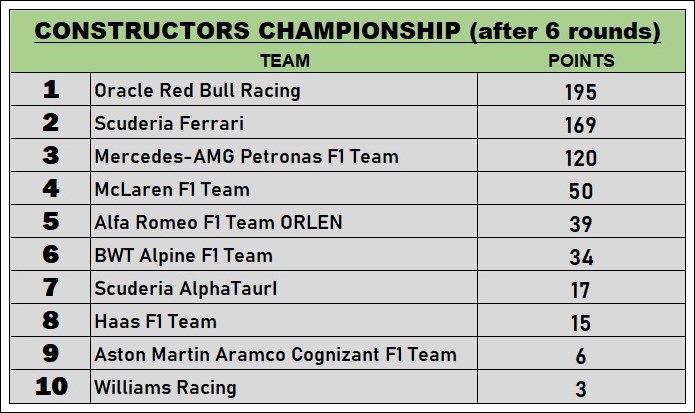Select position number 1 cell
The image size is (695, 413).
(51, 90)
